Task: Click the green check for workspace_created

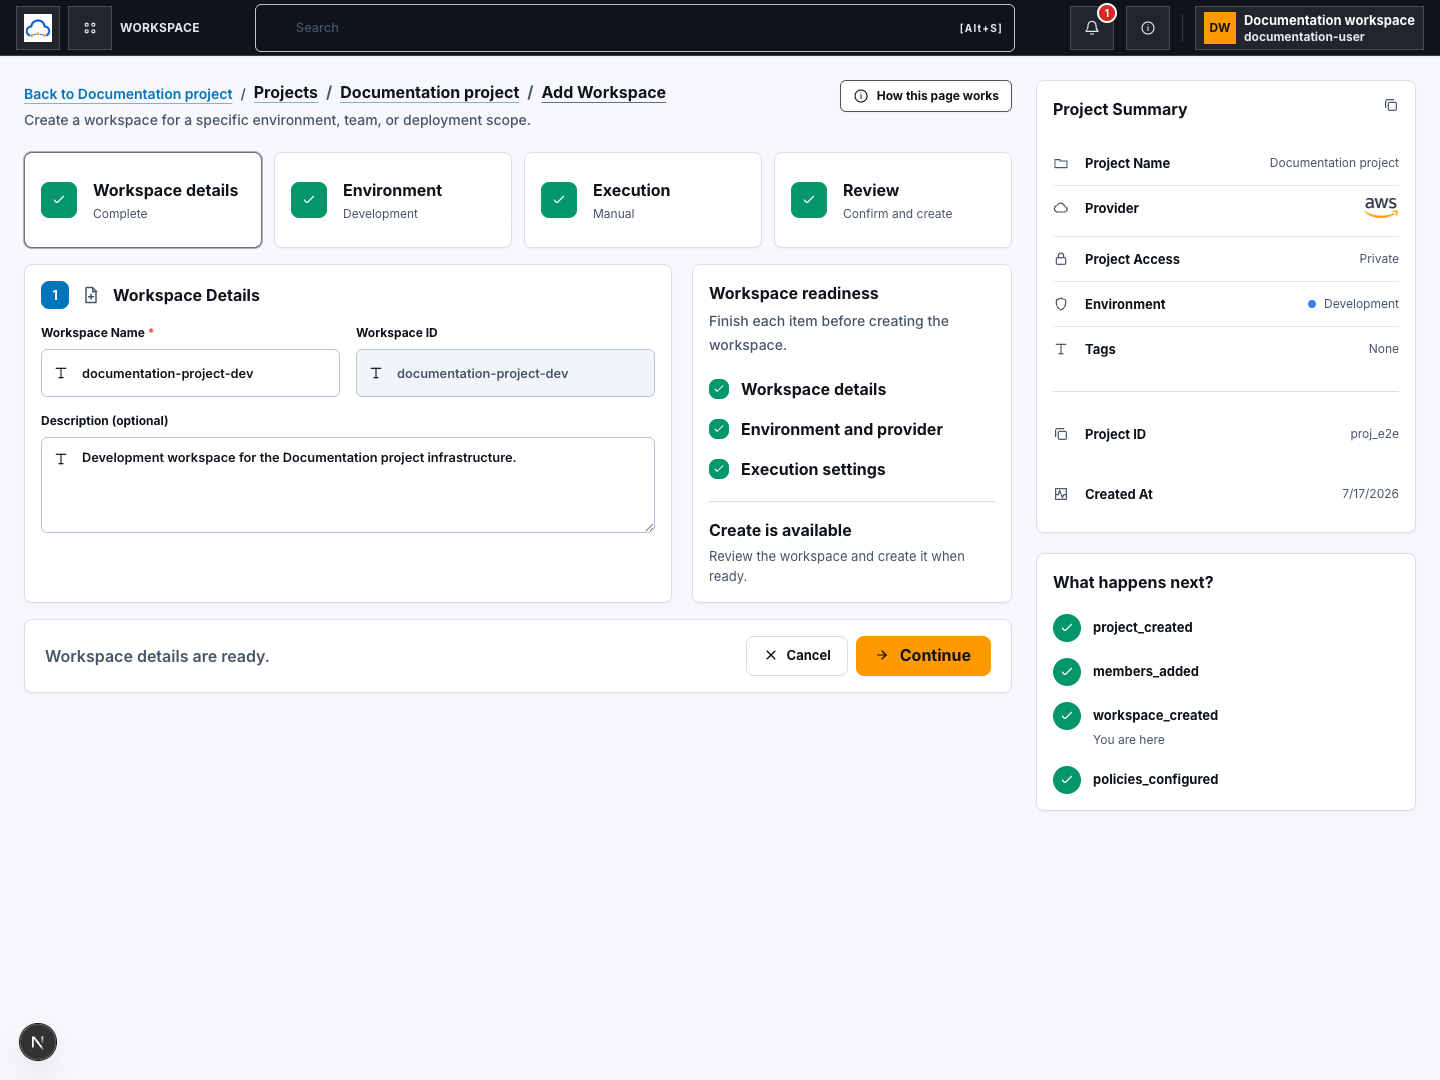Action: 1067,715
